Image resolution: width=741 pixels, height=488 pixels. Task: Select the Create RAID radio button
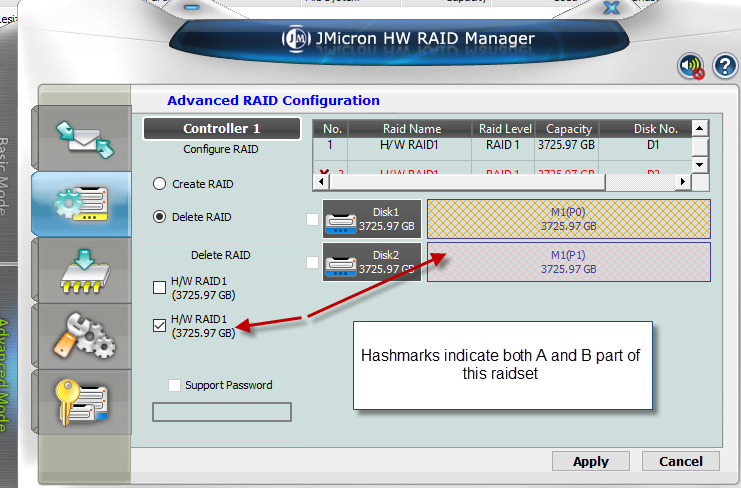coord(159,184)
